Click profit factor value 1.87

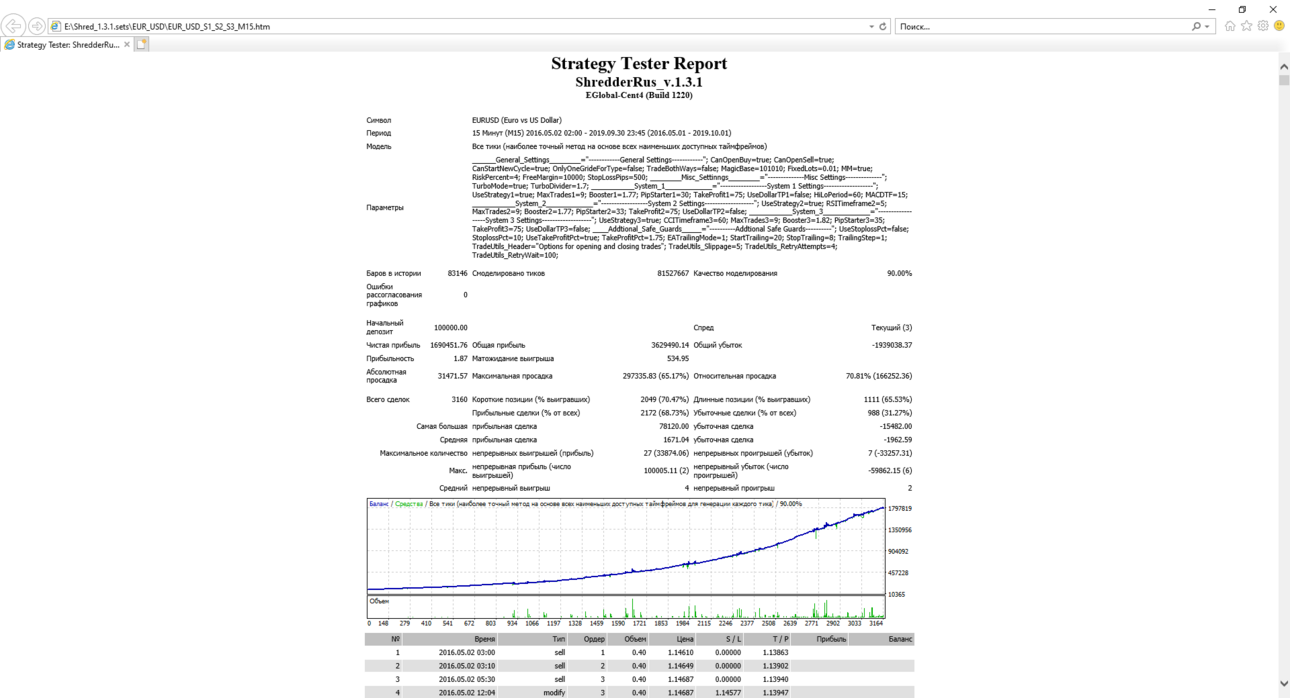(x=461, y=358)
